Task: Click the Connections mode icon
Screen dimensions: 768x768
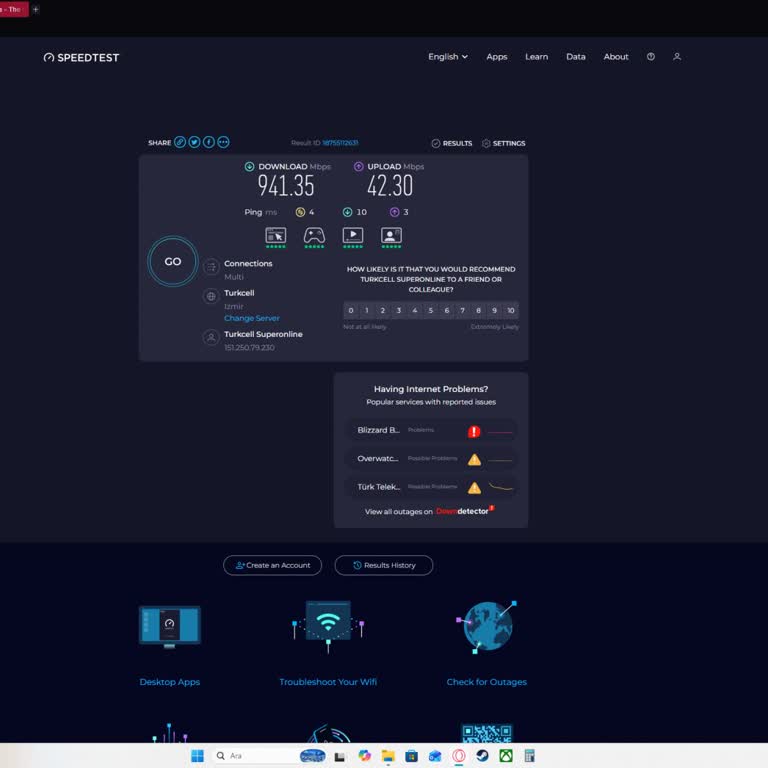Action: [x=211, y=267]
